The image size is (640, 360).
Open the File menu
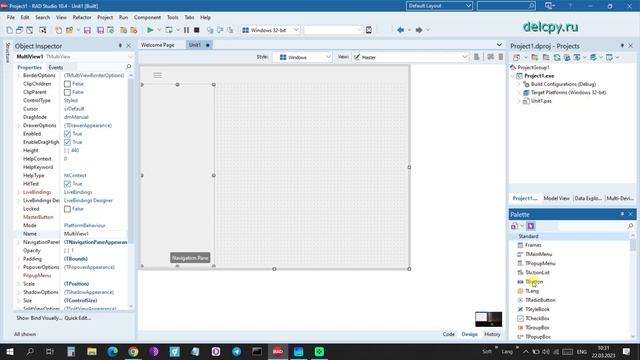click(11, 18)
